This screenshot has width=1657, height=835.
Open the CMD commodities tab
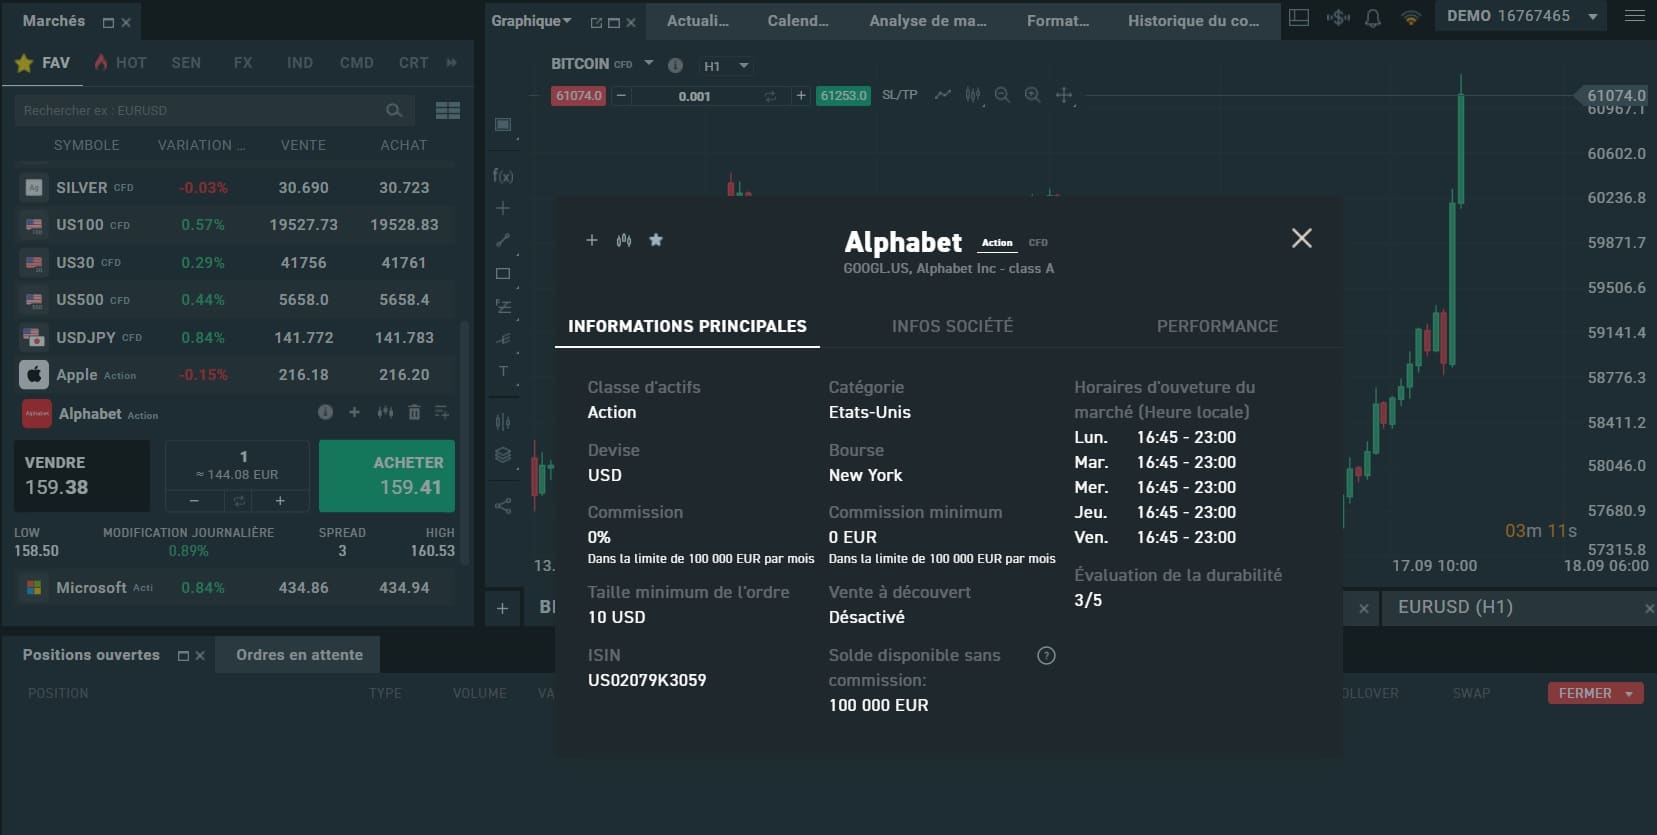[356, 63]
